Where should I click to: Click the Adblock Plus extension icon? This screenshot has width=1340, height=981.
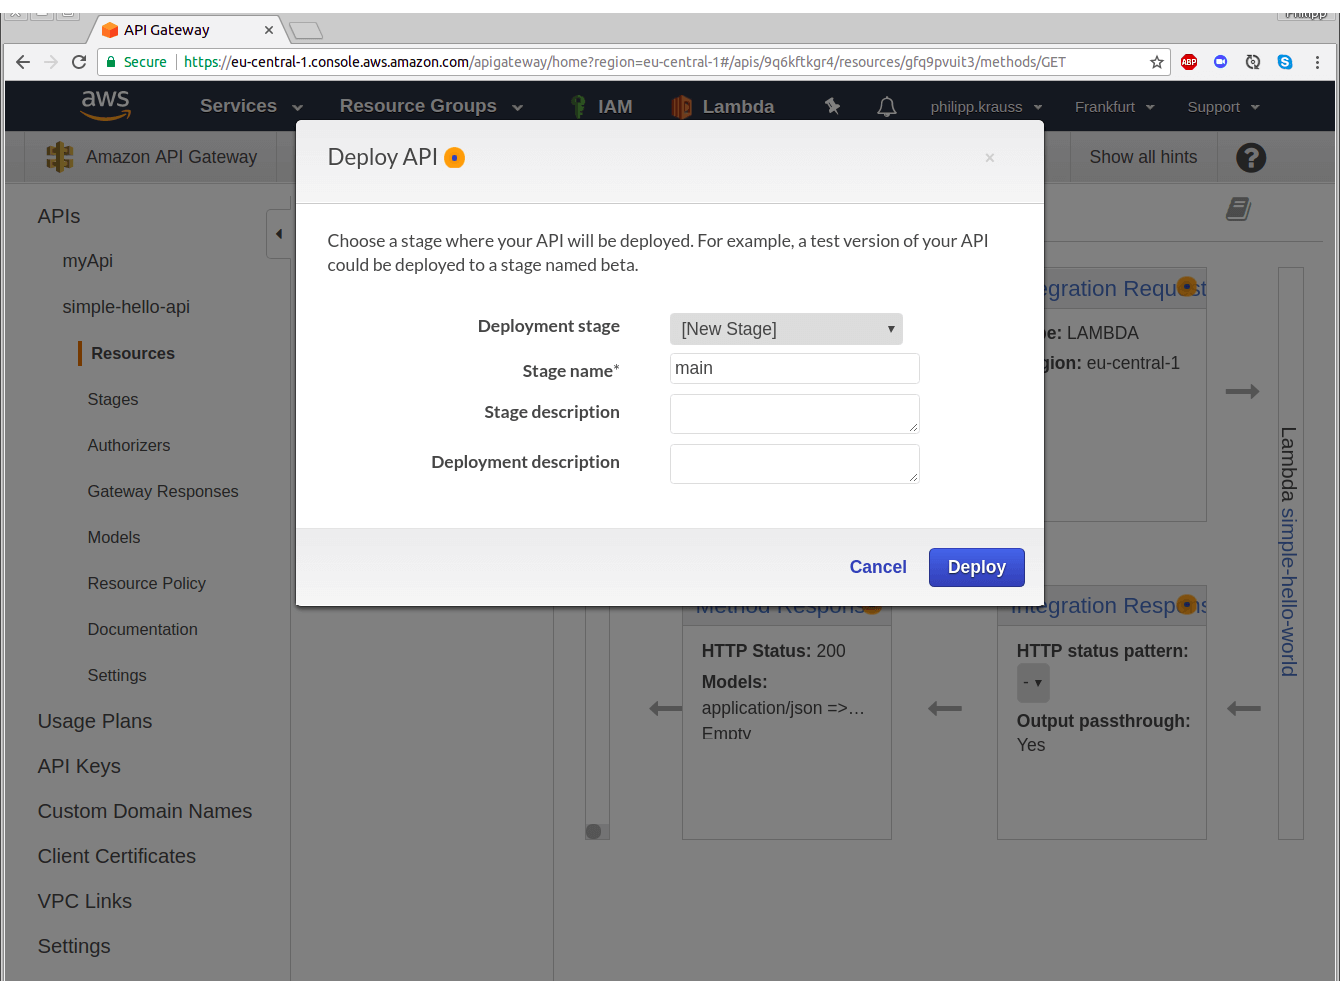[1189, 62]
